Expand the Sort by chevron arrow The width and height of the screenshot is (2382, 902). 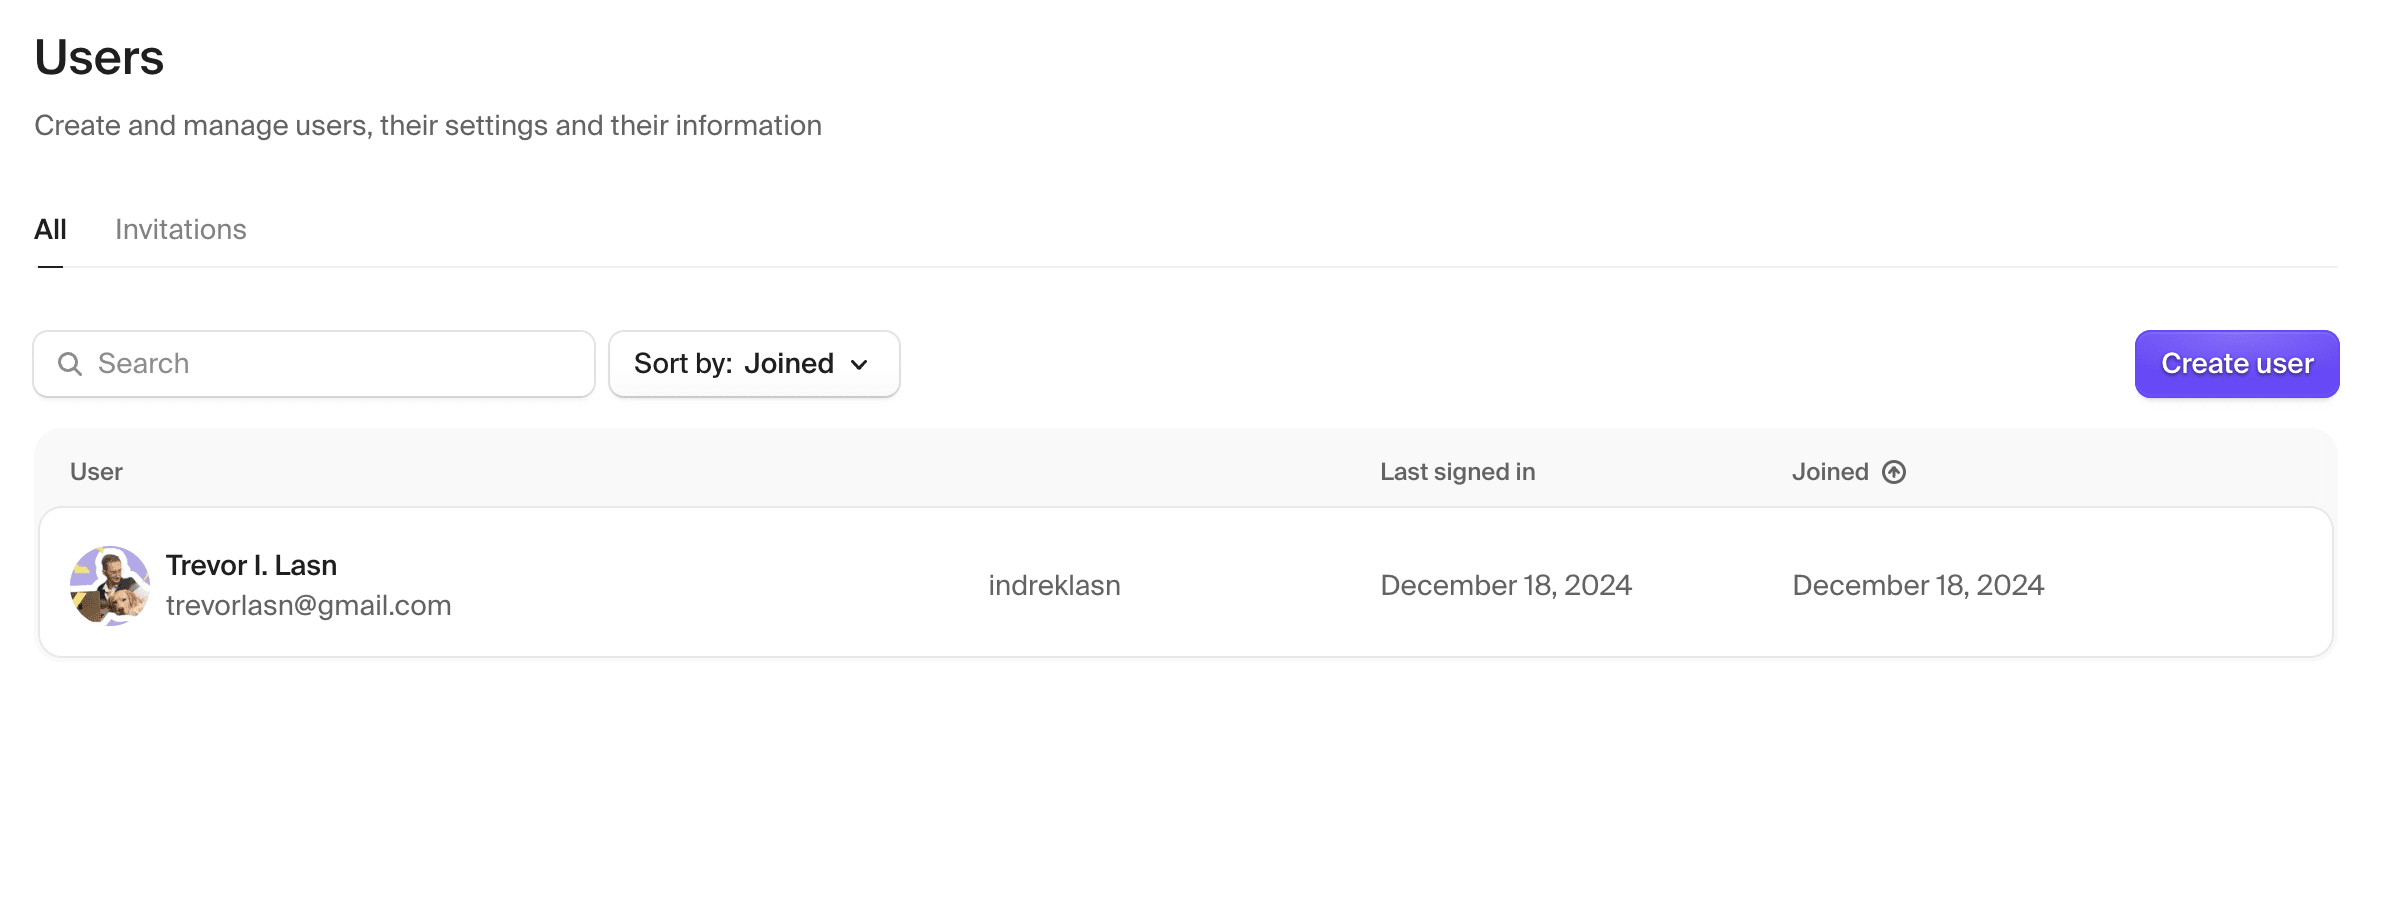pyautogui.click(x=859, y=365)
